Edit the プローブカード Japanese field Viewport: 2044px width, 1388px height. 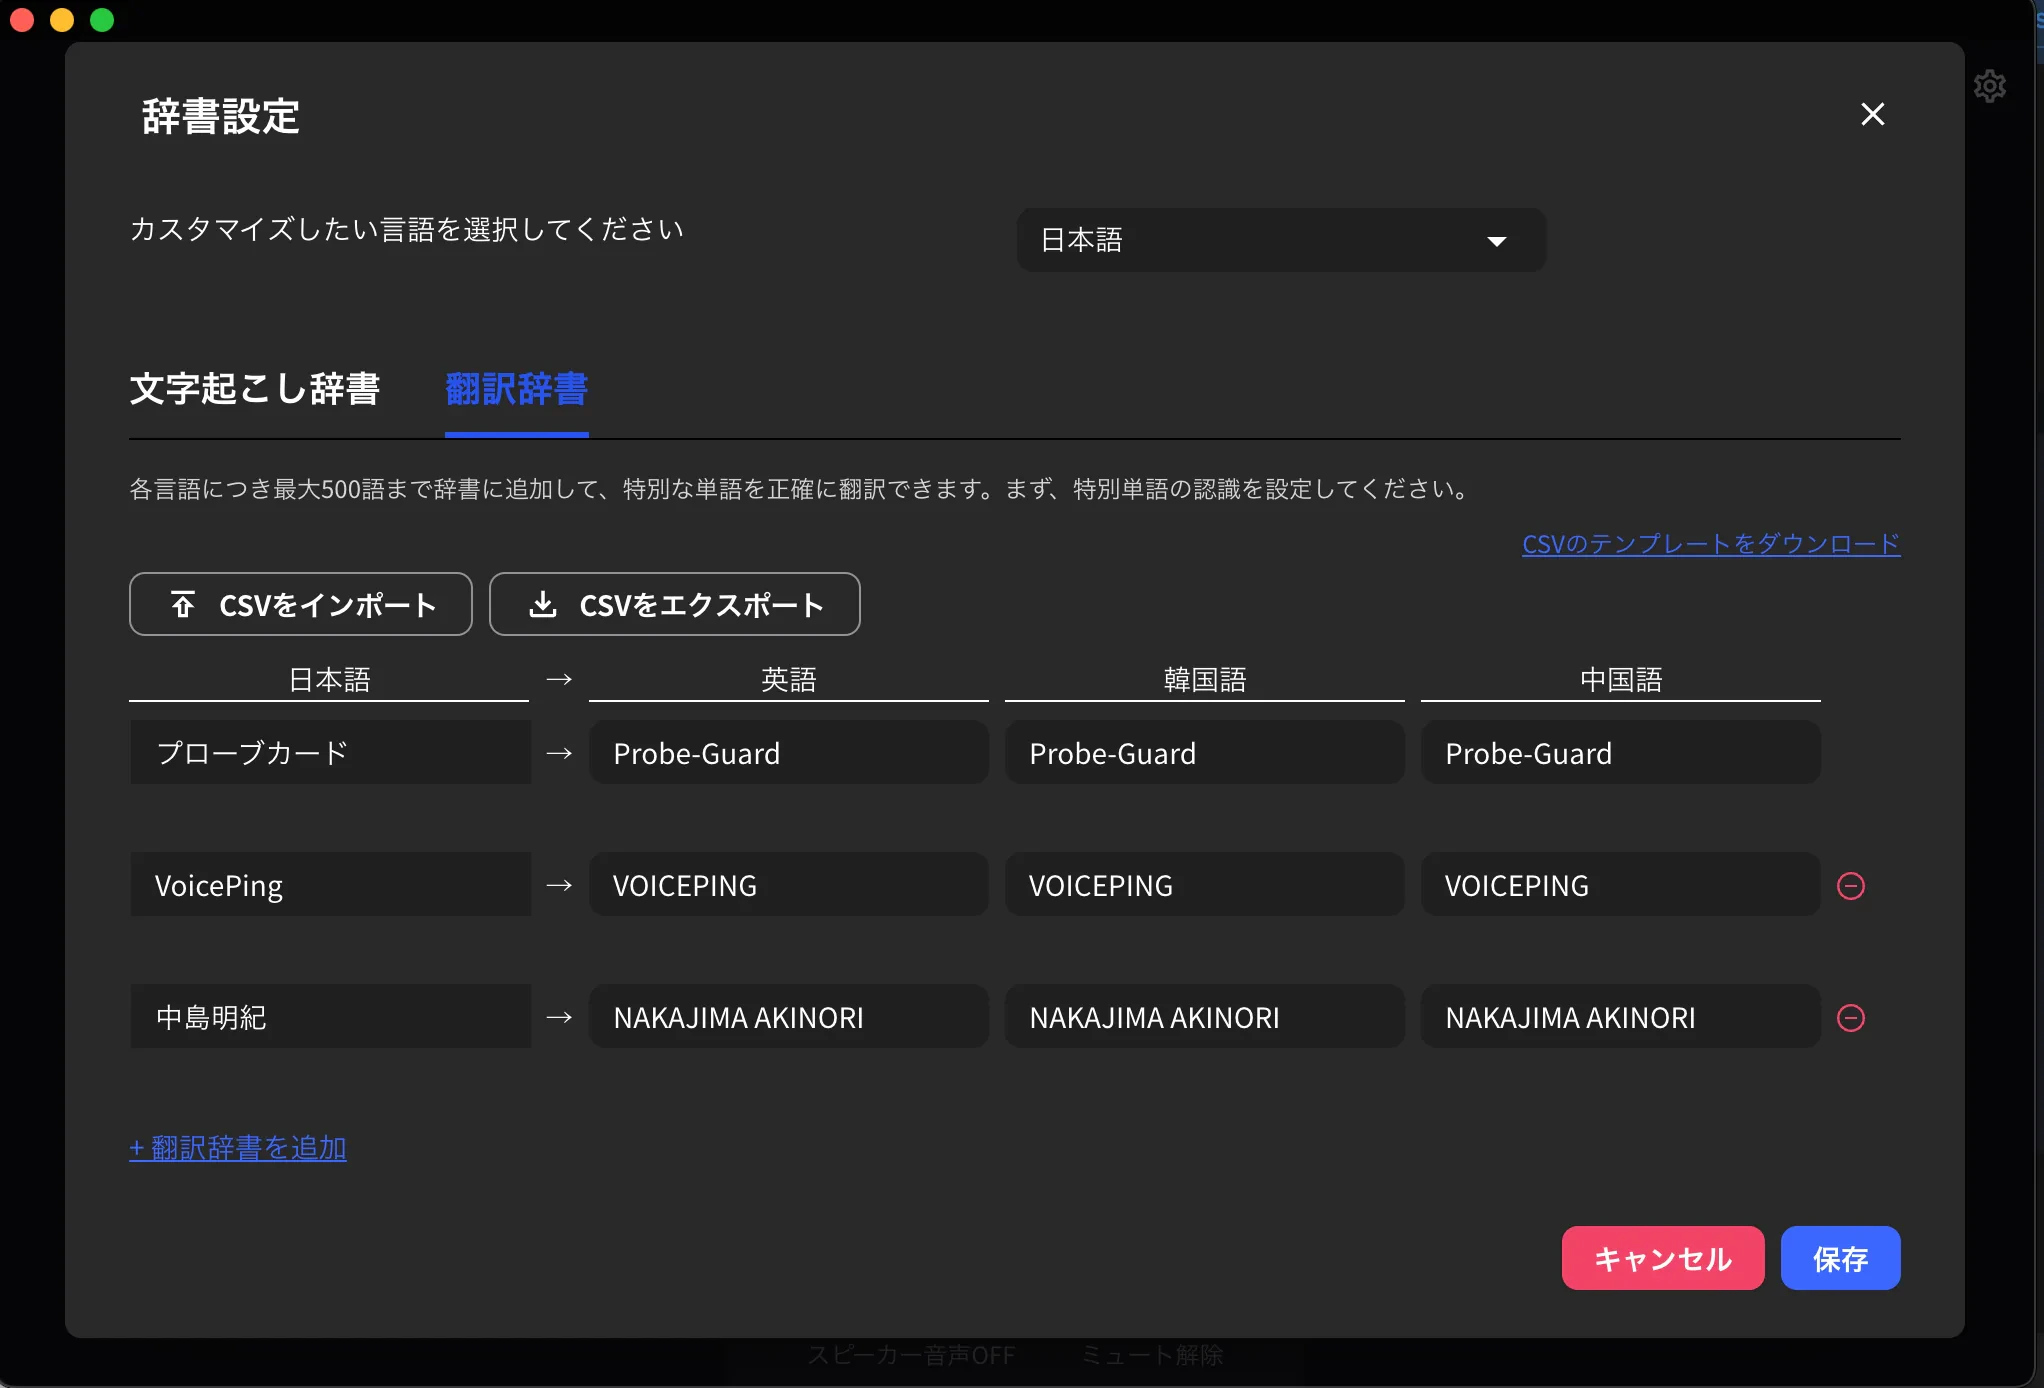(330, 752)
